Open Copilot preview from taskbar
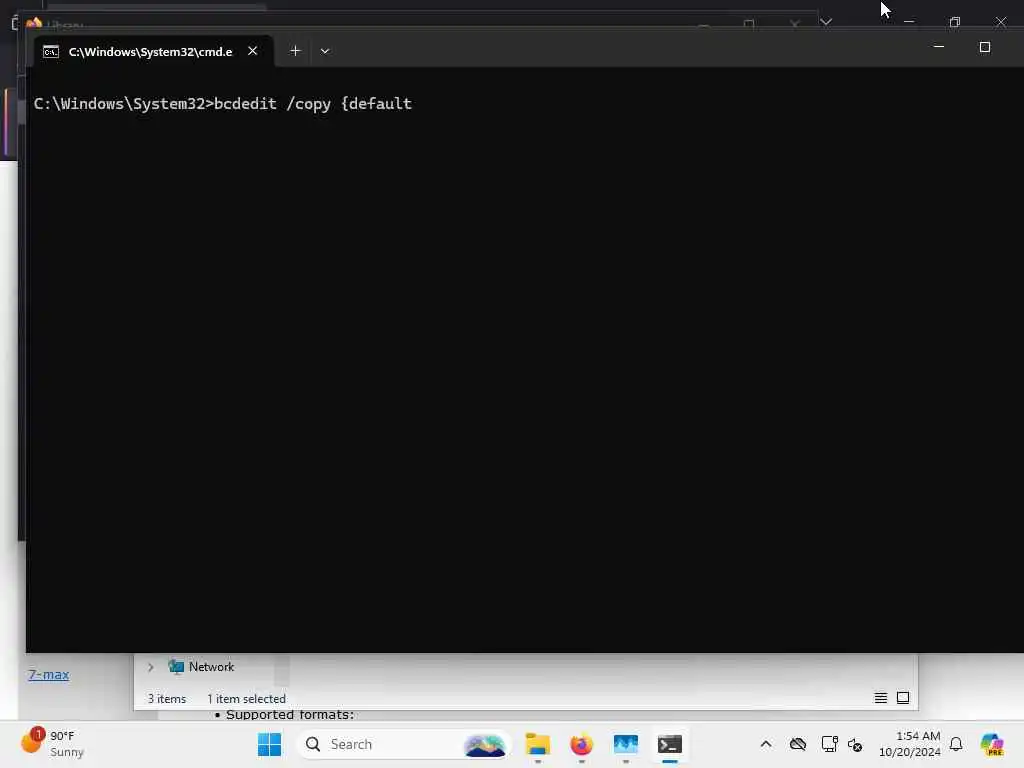Image resolution: width=1024 pixels, height=768 pixels. click(992, 744)
